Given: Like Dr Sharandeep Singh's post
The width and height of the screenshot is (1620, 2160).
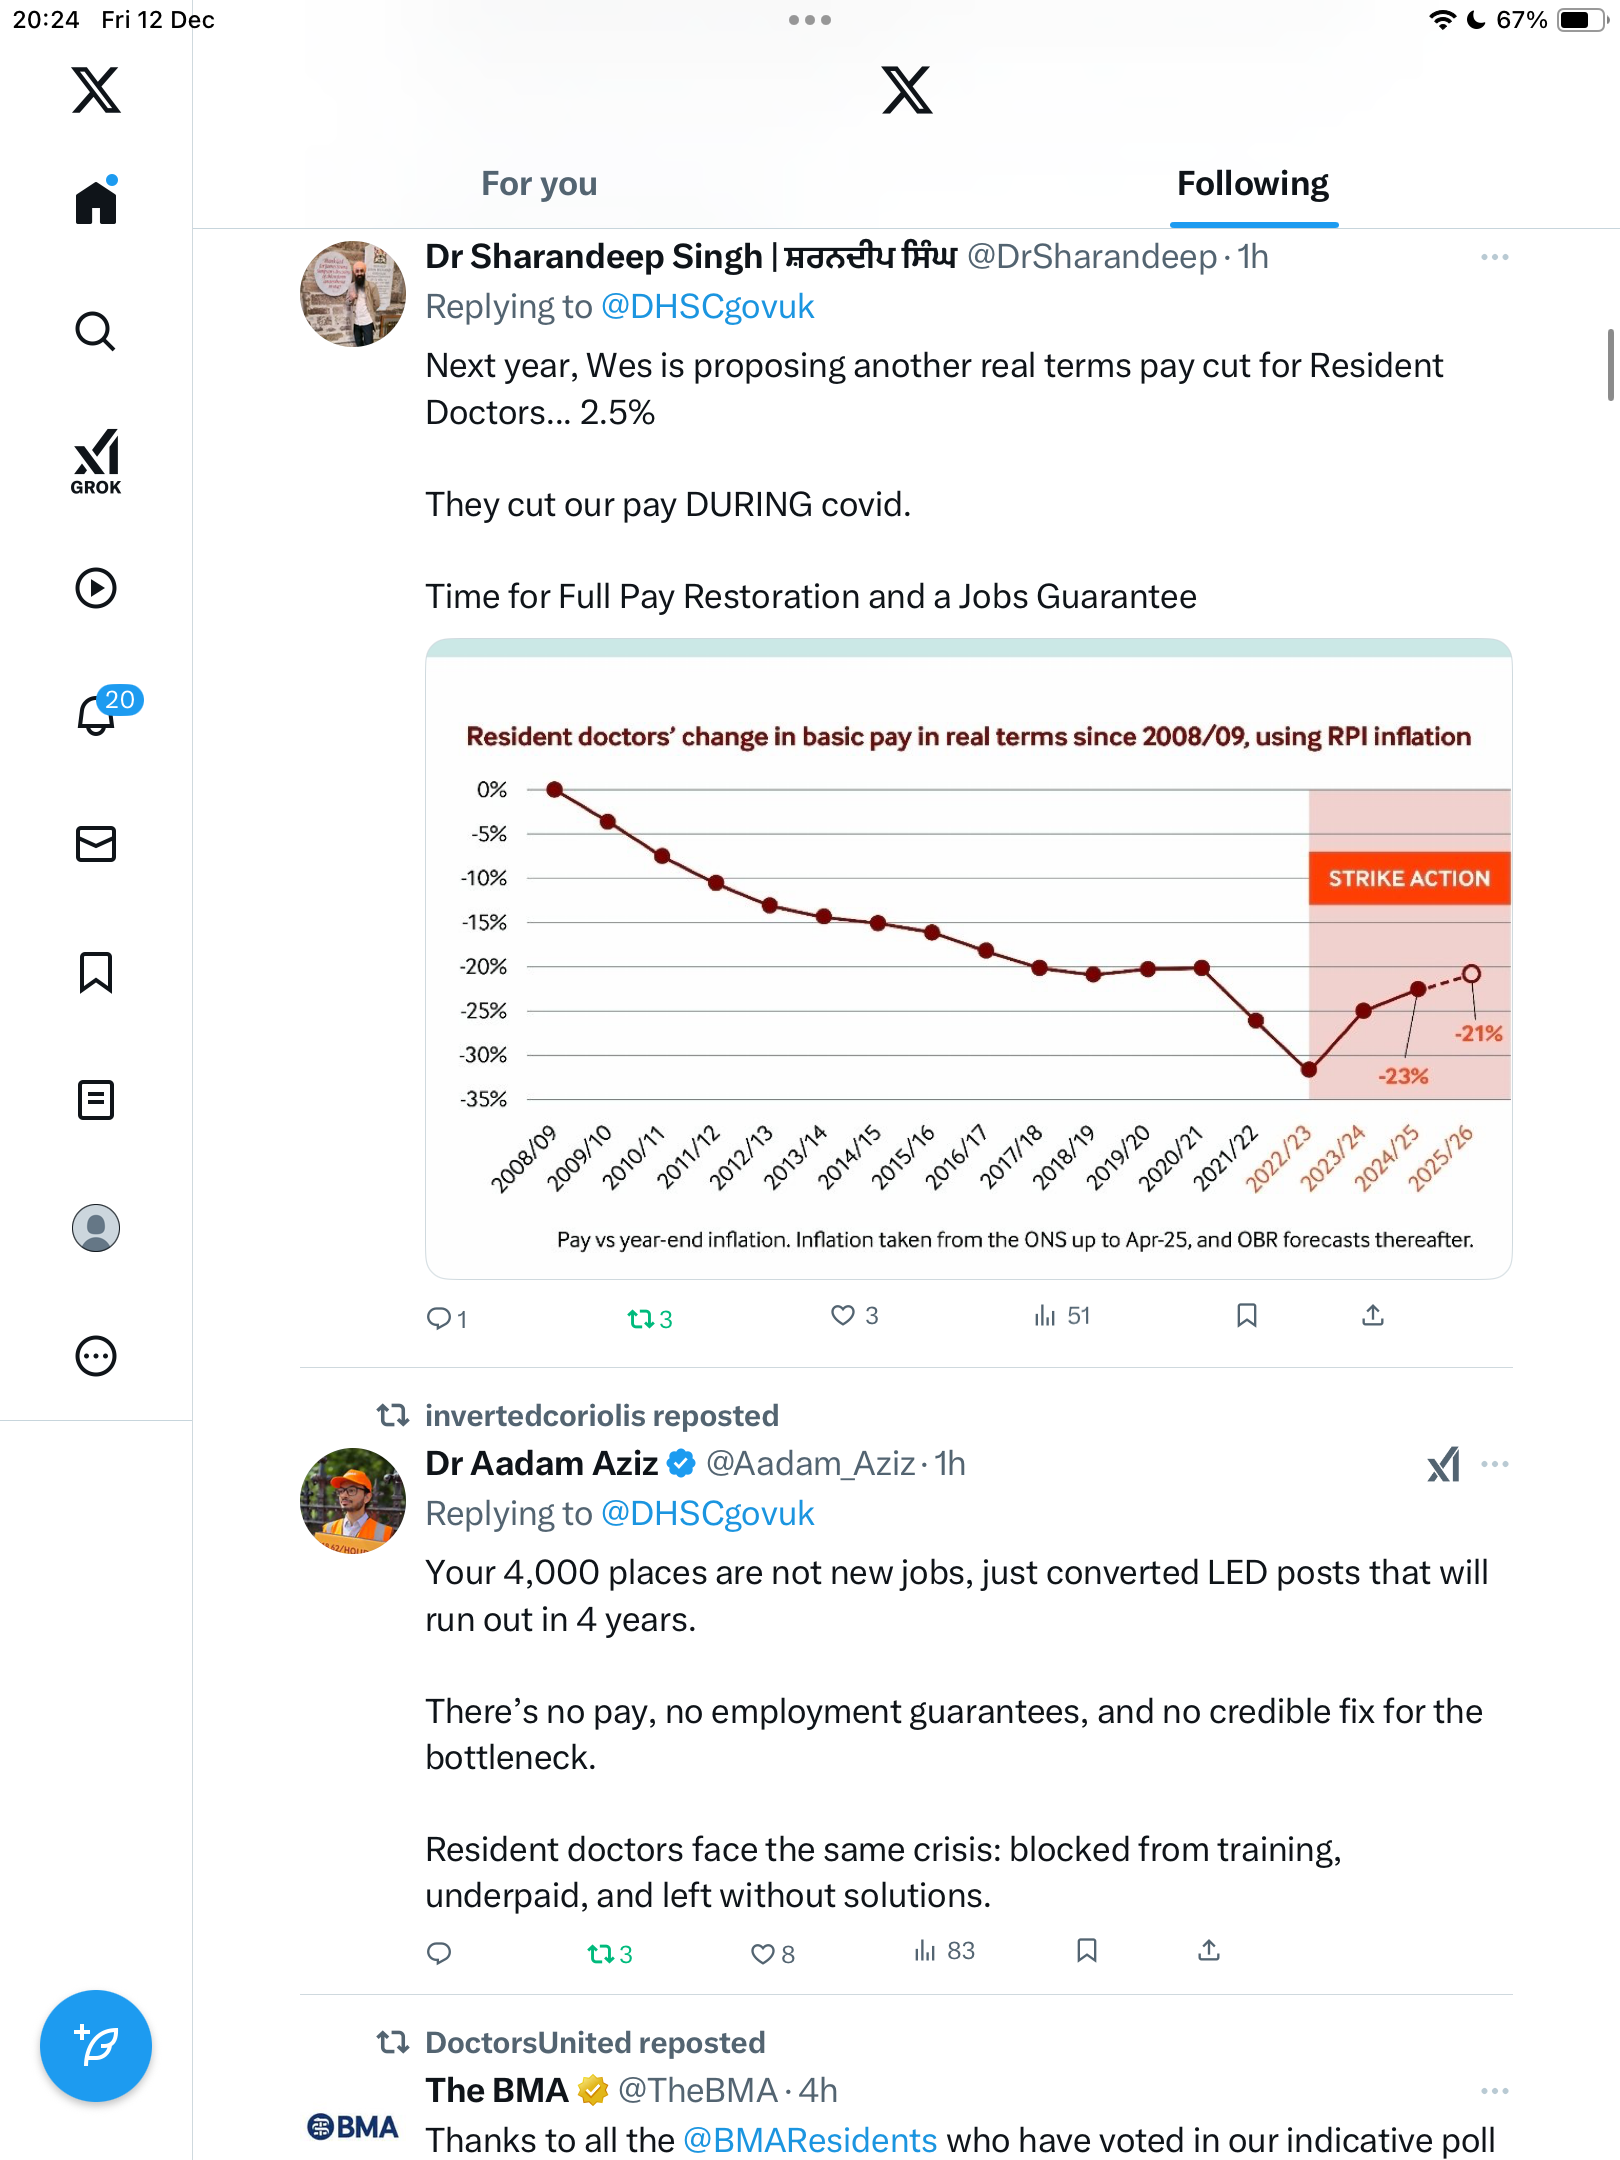Looking at the screenshot, I should [x=844, y=1316].
